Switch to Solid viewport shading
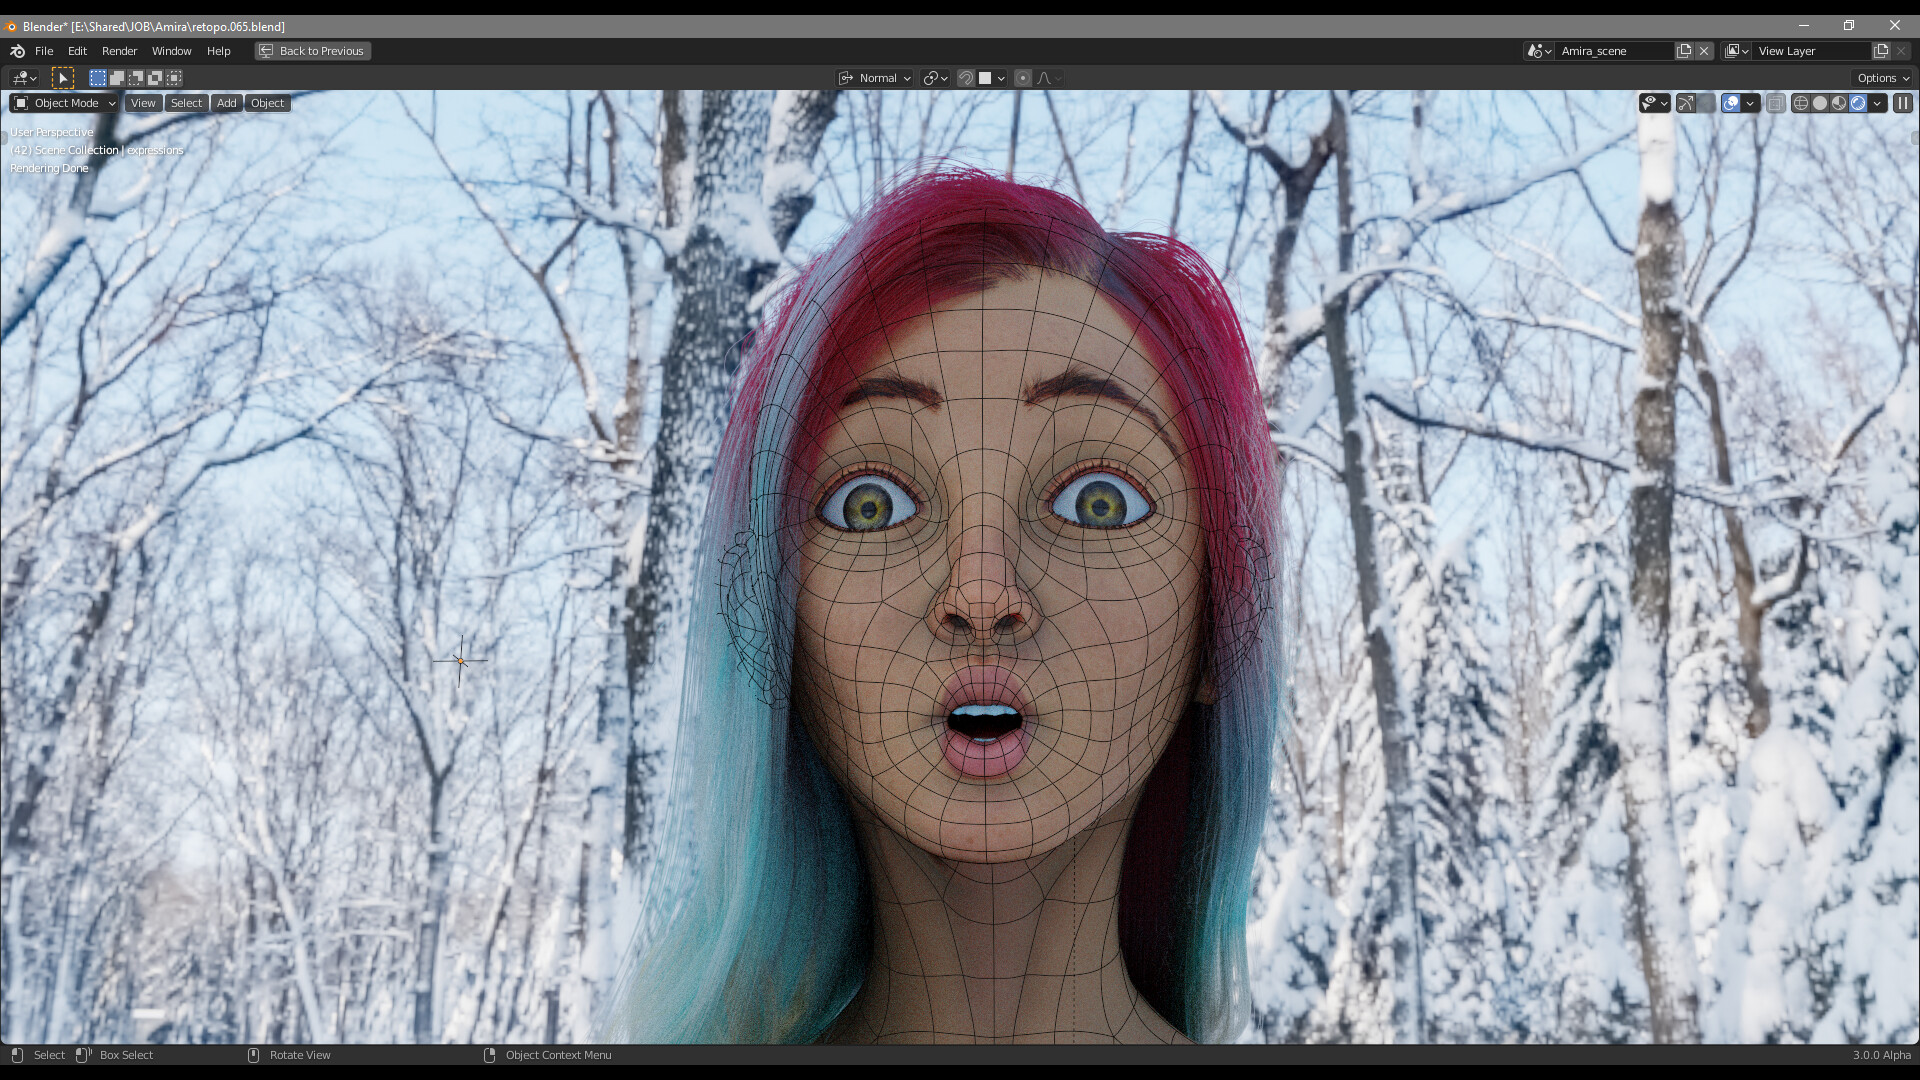This screenshot has height=1080, width=1920. 1820,103
